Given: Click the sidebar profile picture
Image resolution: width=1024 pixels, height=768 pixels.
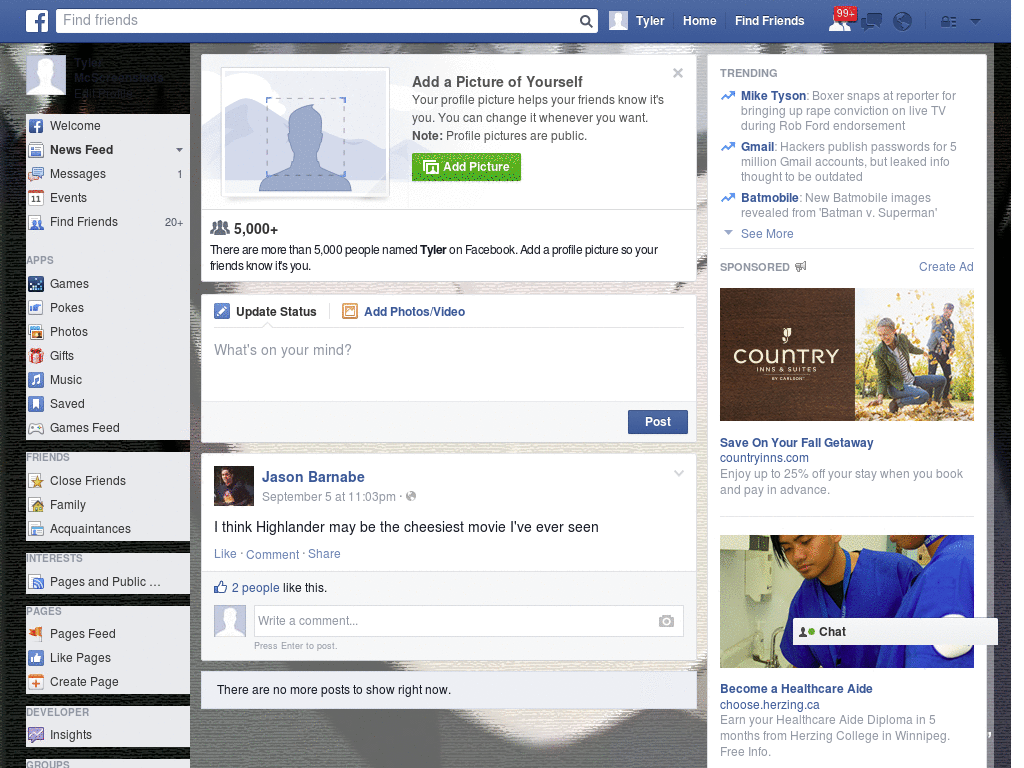Looking at the screenshot, I should (x=46, y=75).
